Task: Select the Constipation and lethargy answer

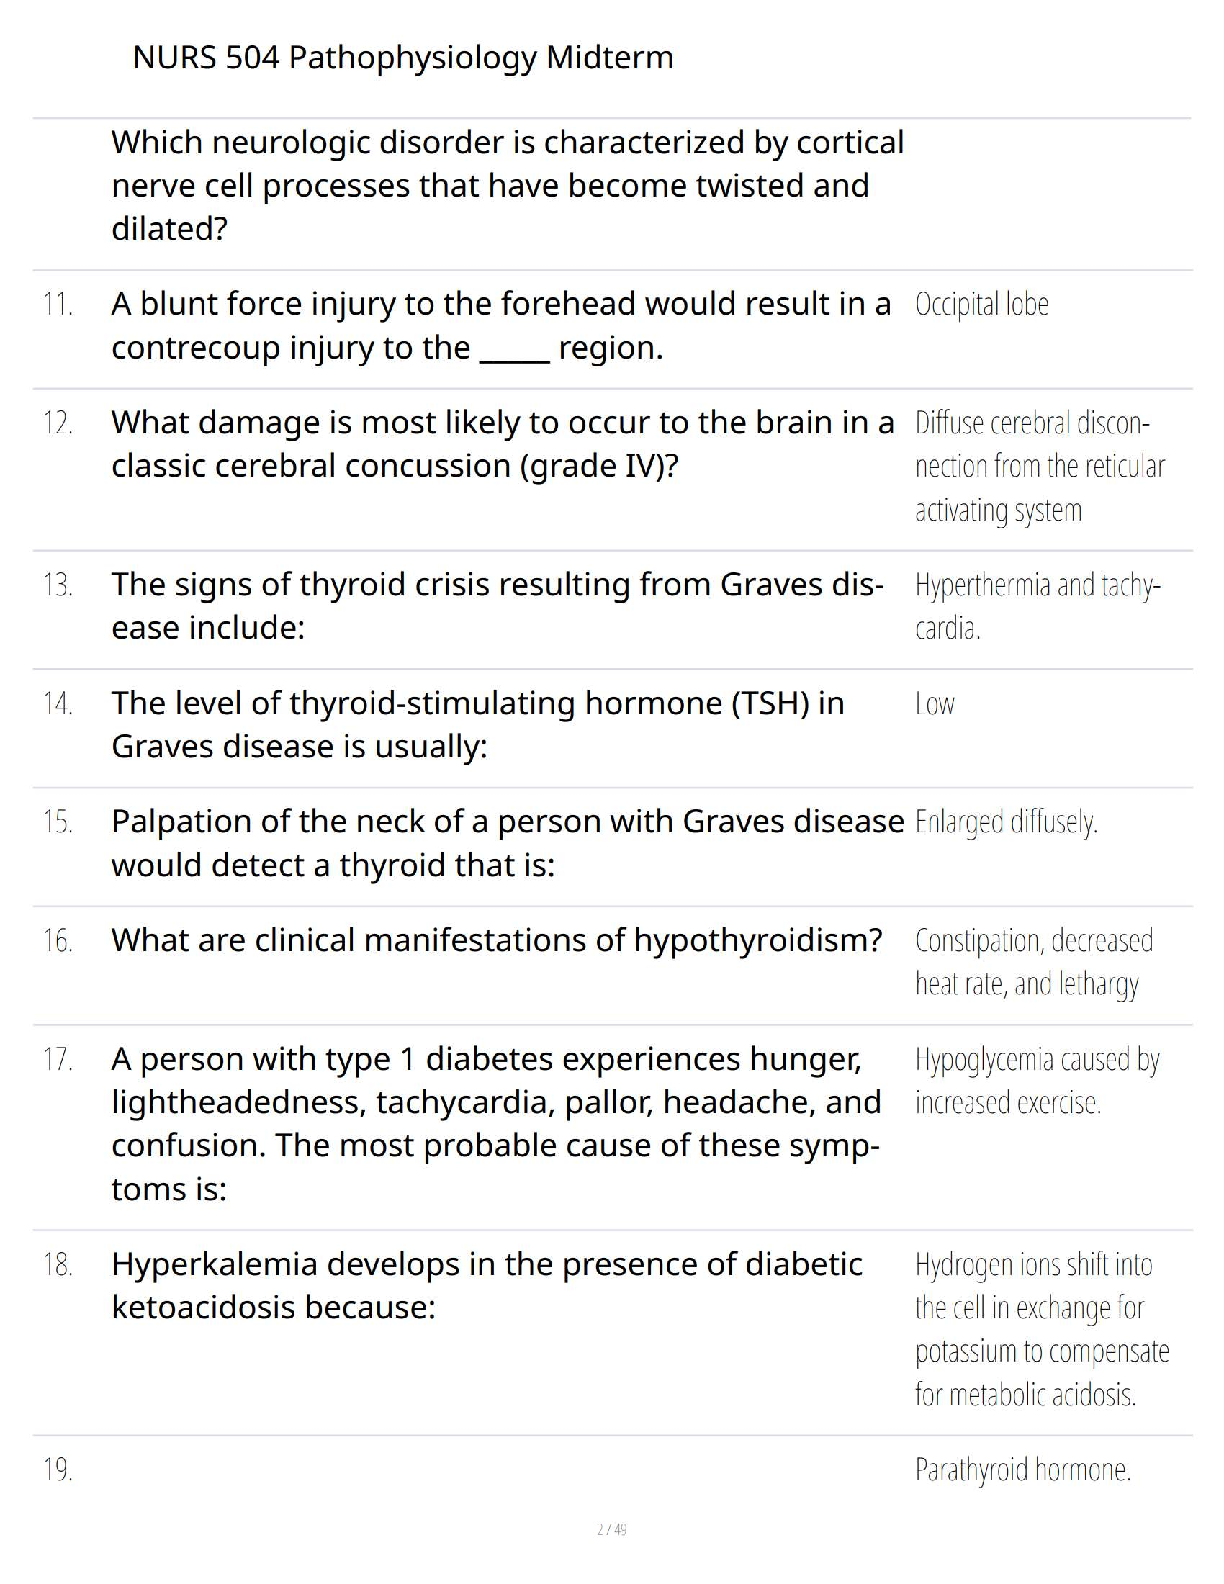Action: [1033, 962]
